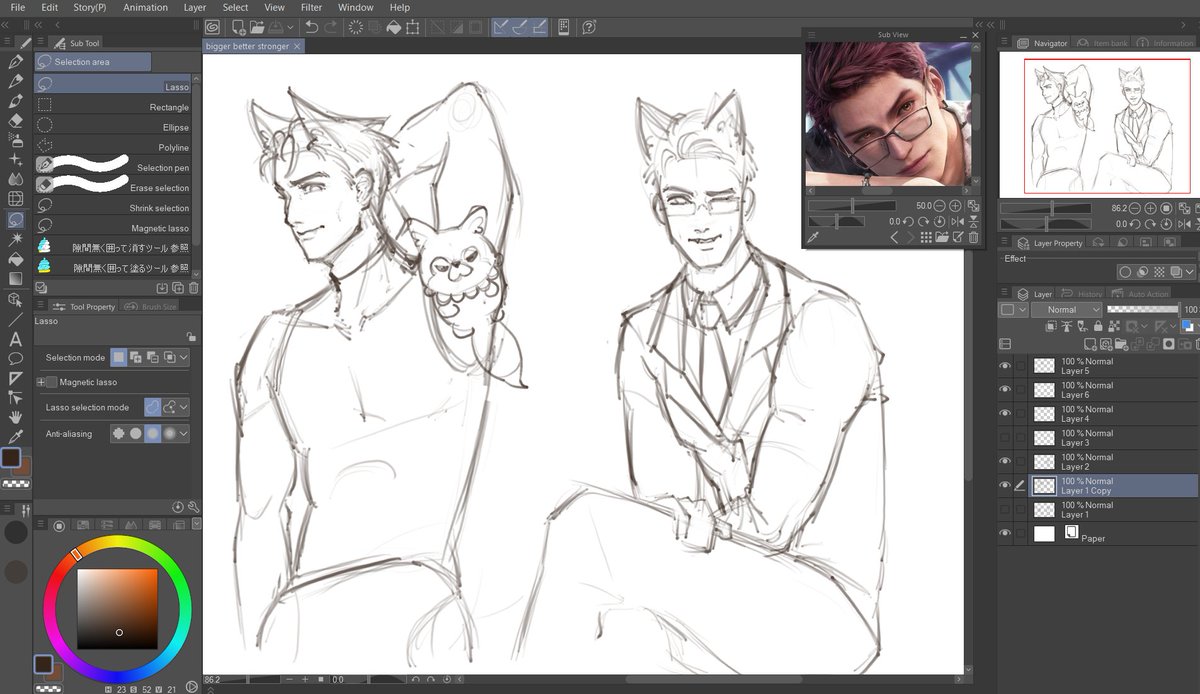Undo the last action
The height and width of the screenshot is (694, 1200).
(x=312, y=27)
